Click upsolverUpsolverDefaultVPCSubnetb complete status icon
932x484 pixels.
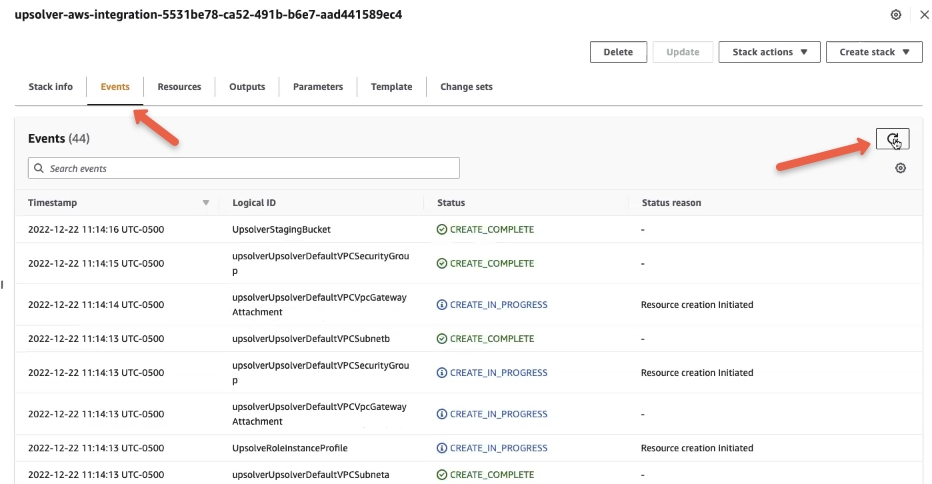(441, 339)
